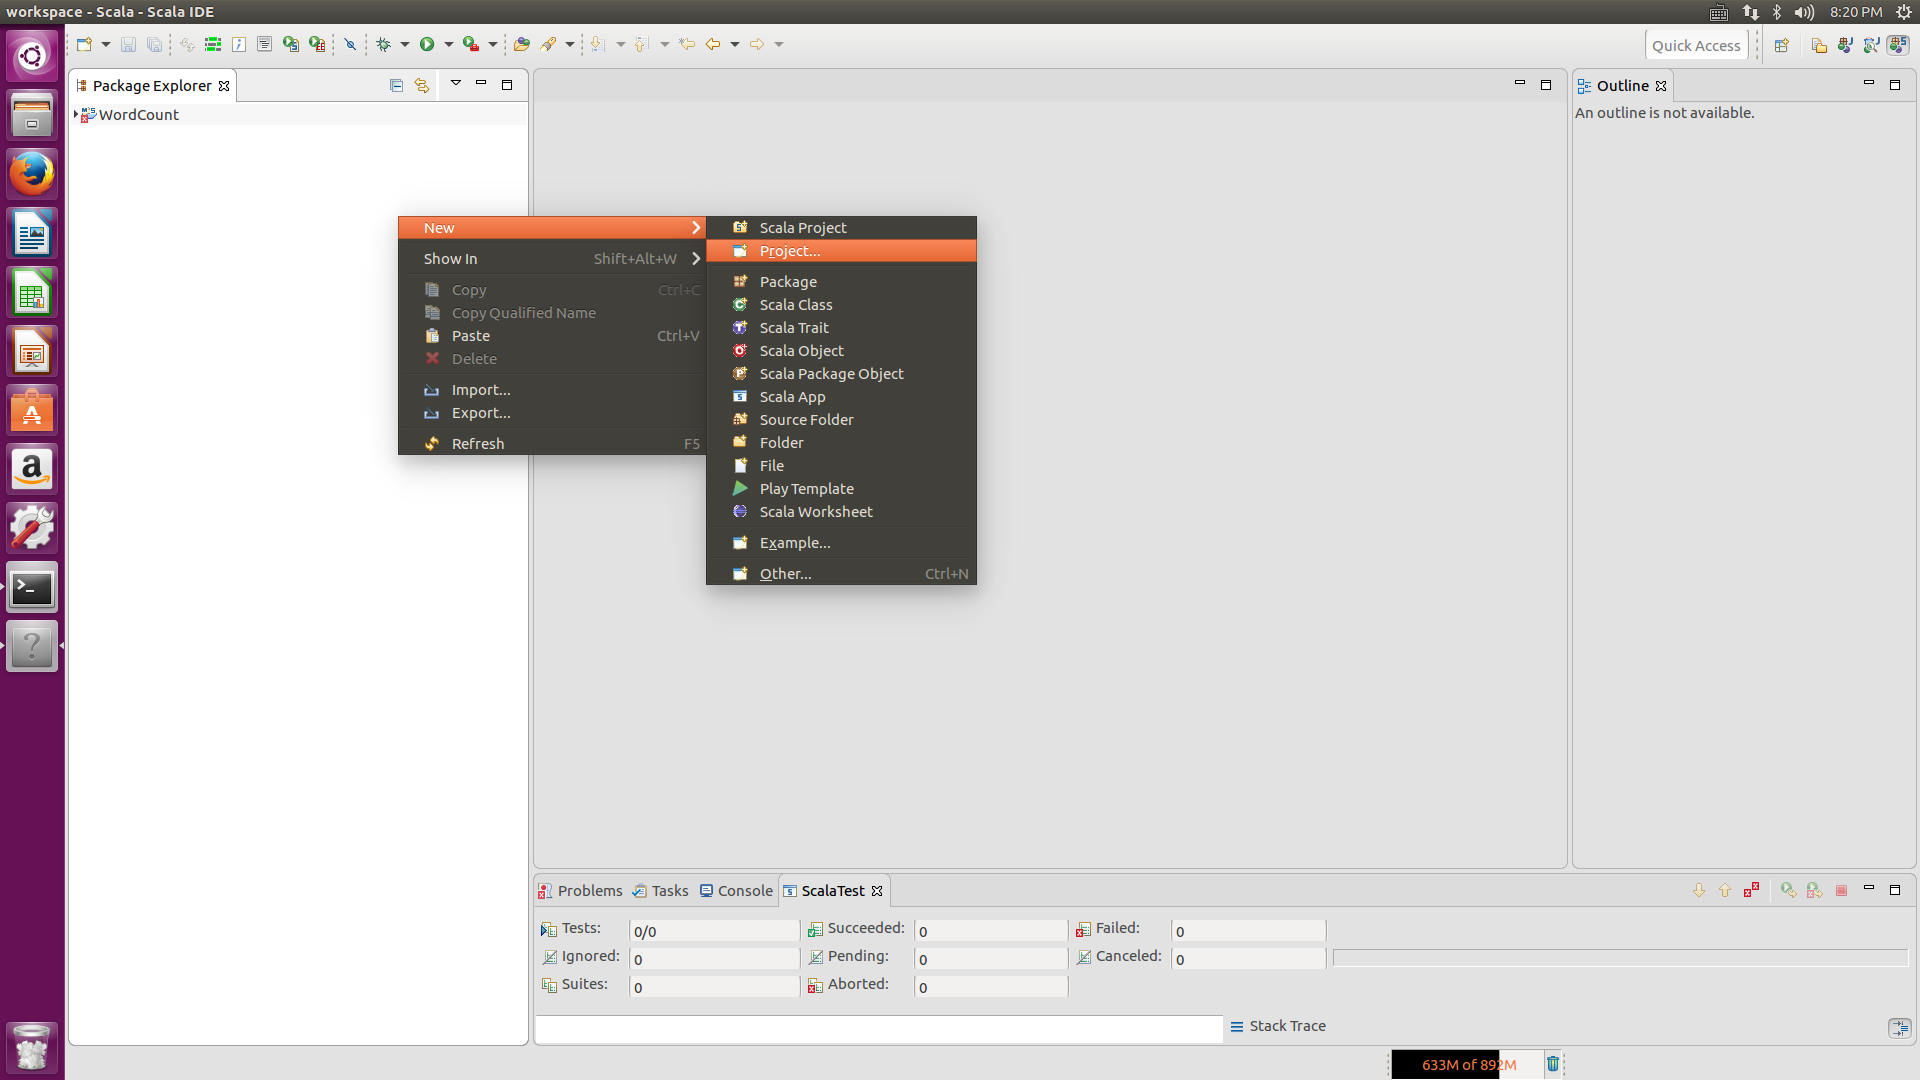
Task: Run the Garbage Collector trash icon
Action: [x=1553, y=1064]
